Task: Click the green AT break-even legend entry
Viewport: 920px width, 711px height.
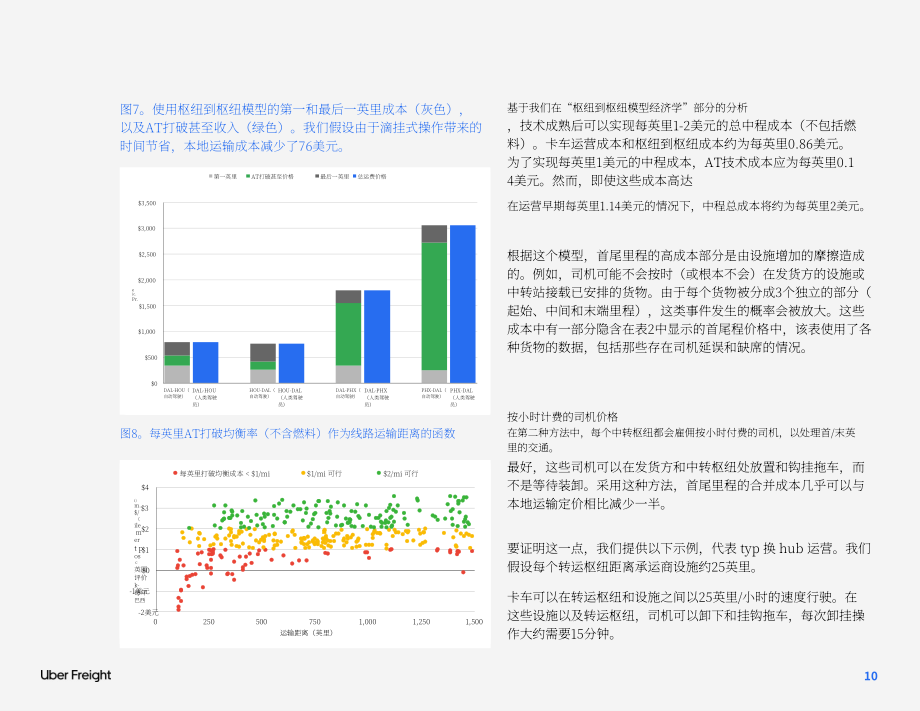Action: [270, 177]
